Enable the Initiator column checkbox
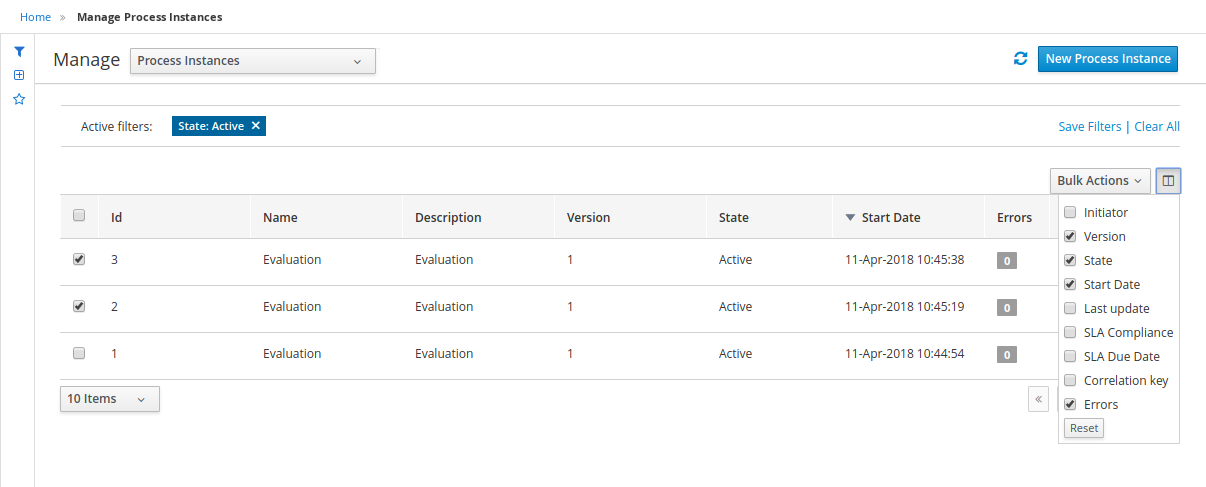Viewport: 1206px width, 487px height. tap(1070, 212)
